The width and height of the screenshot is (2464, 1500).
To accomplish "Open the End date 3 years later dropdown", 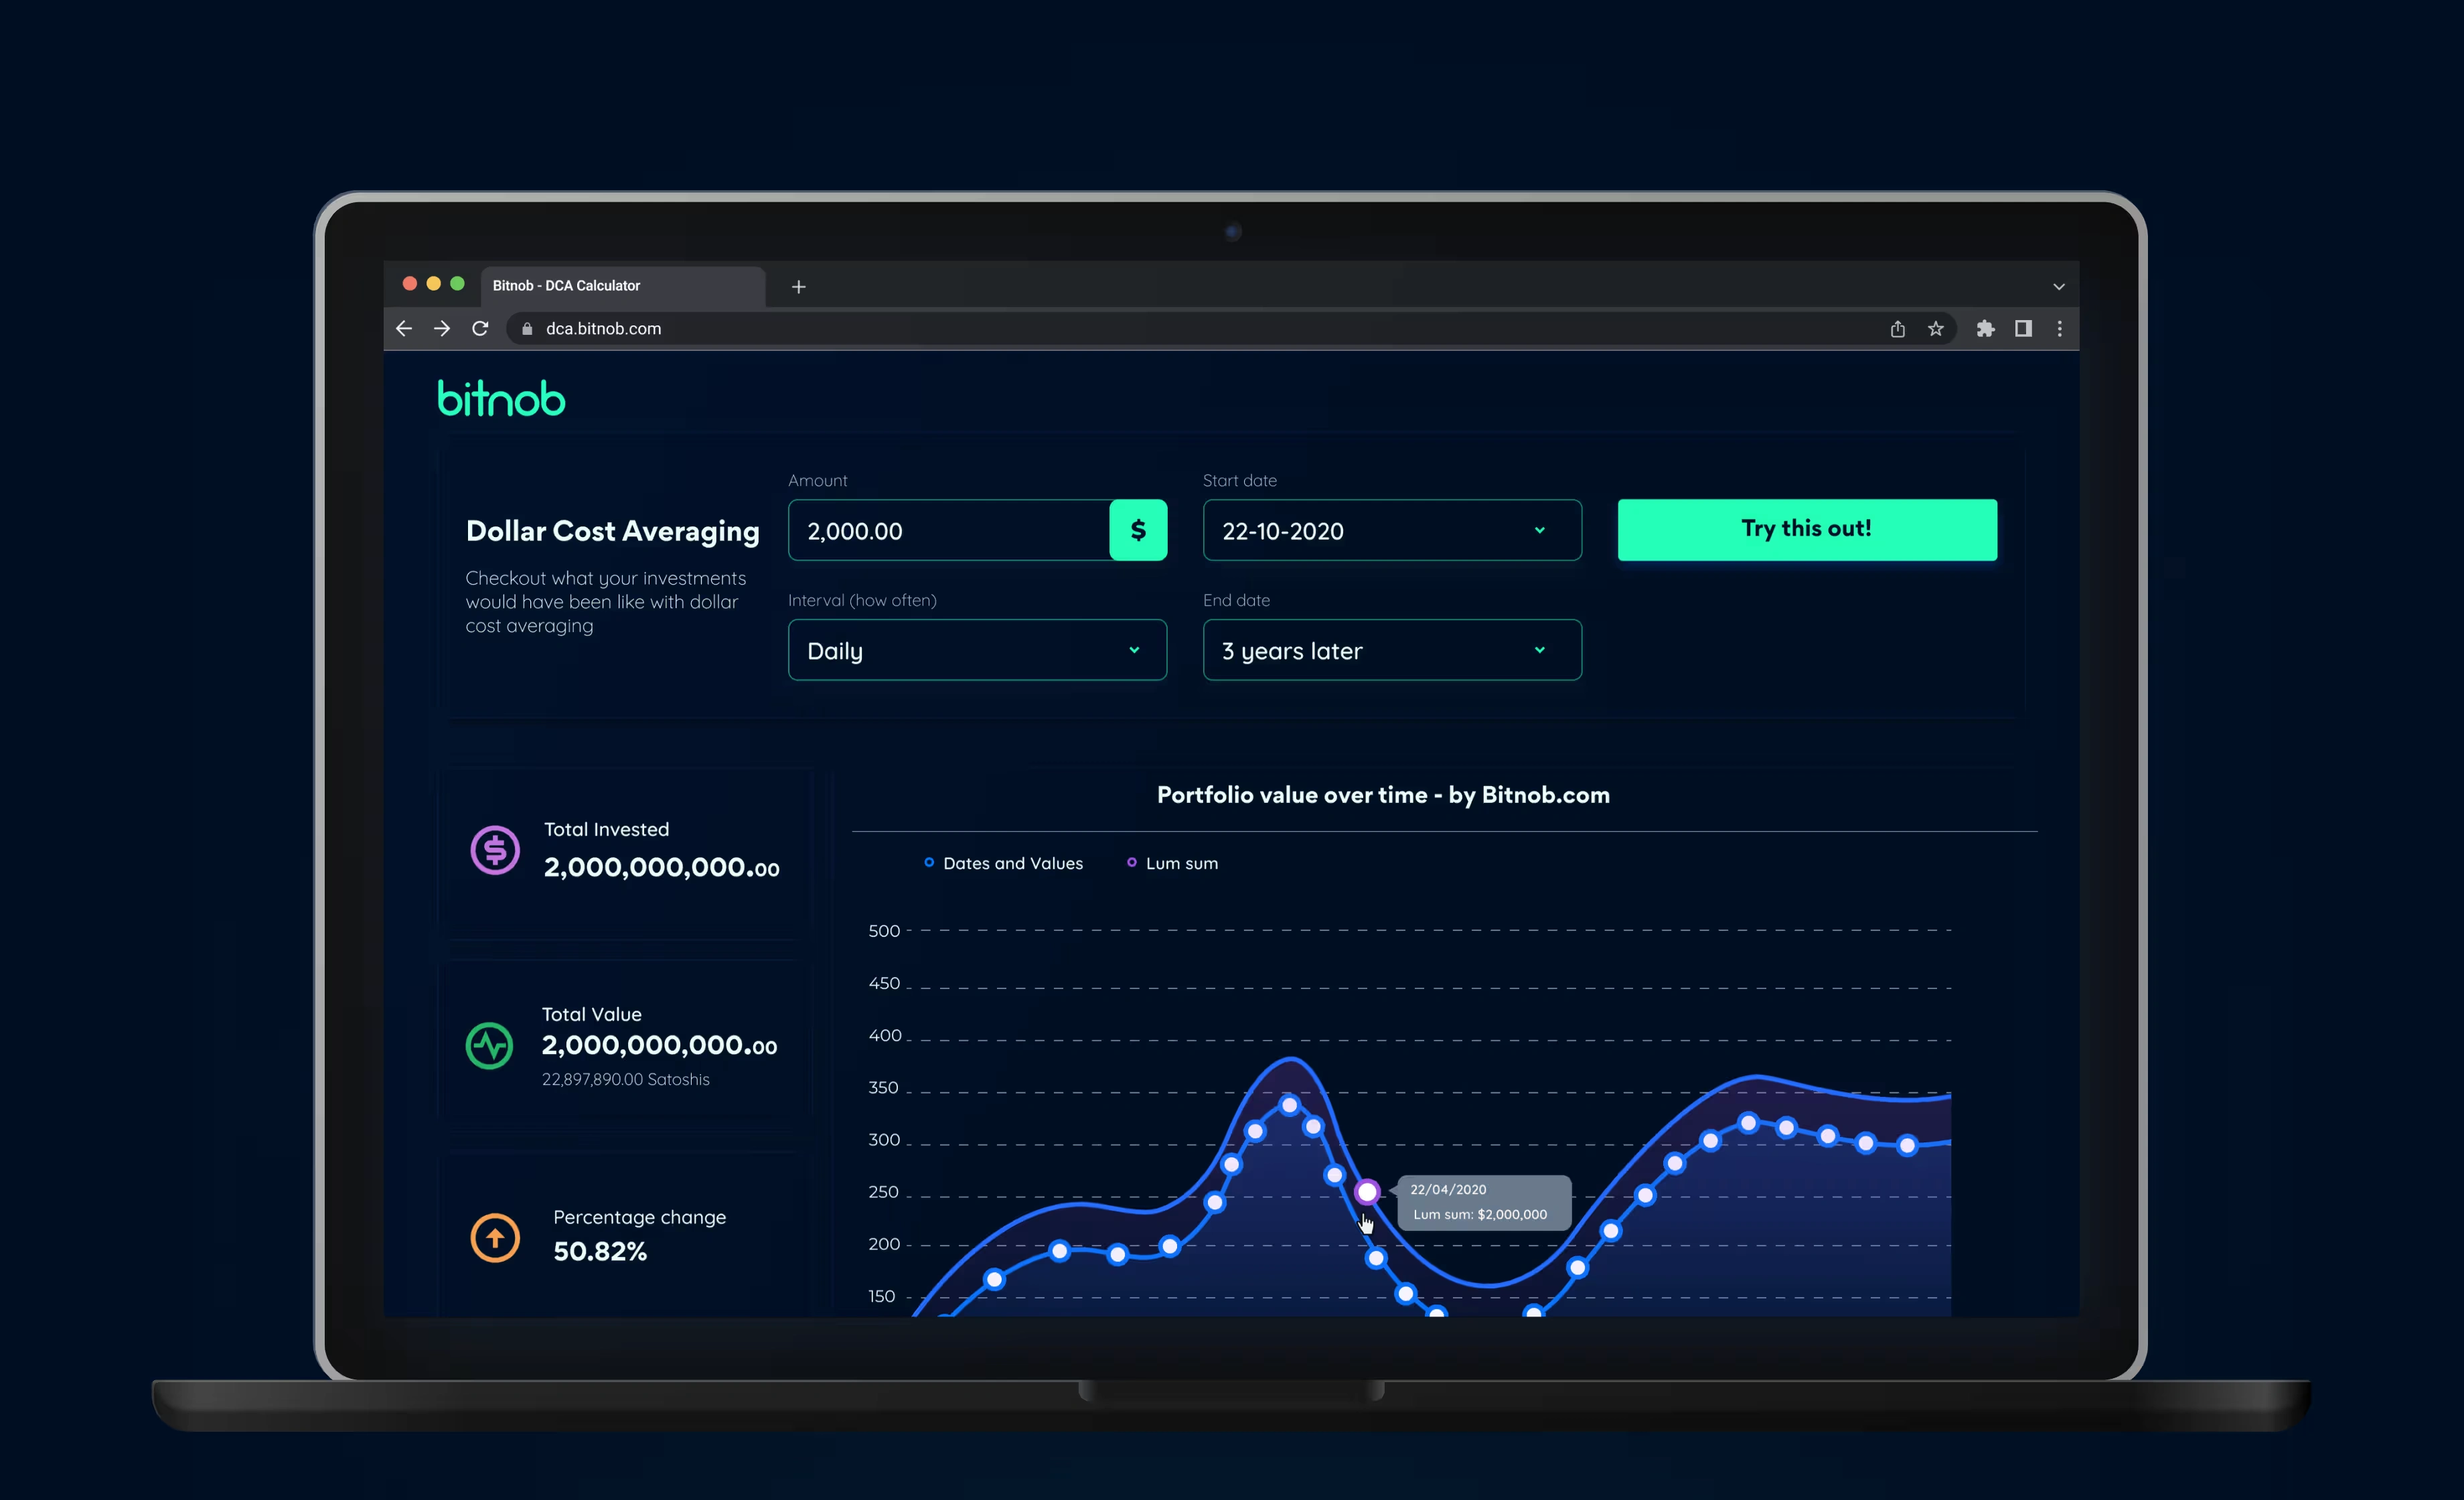I will 1391,650.
